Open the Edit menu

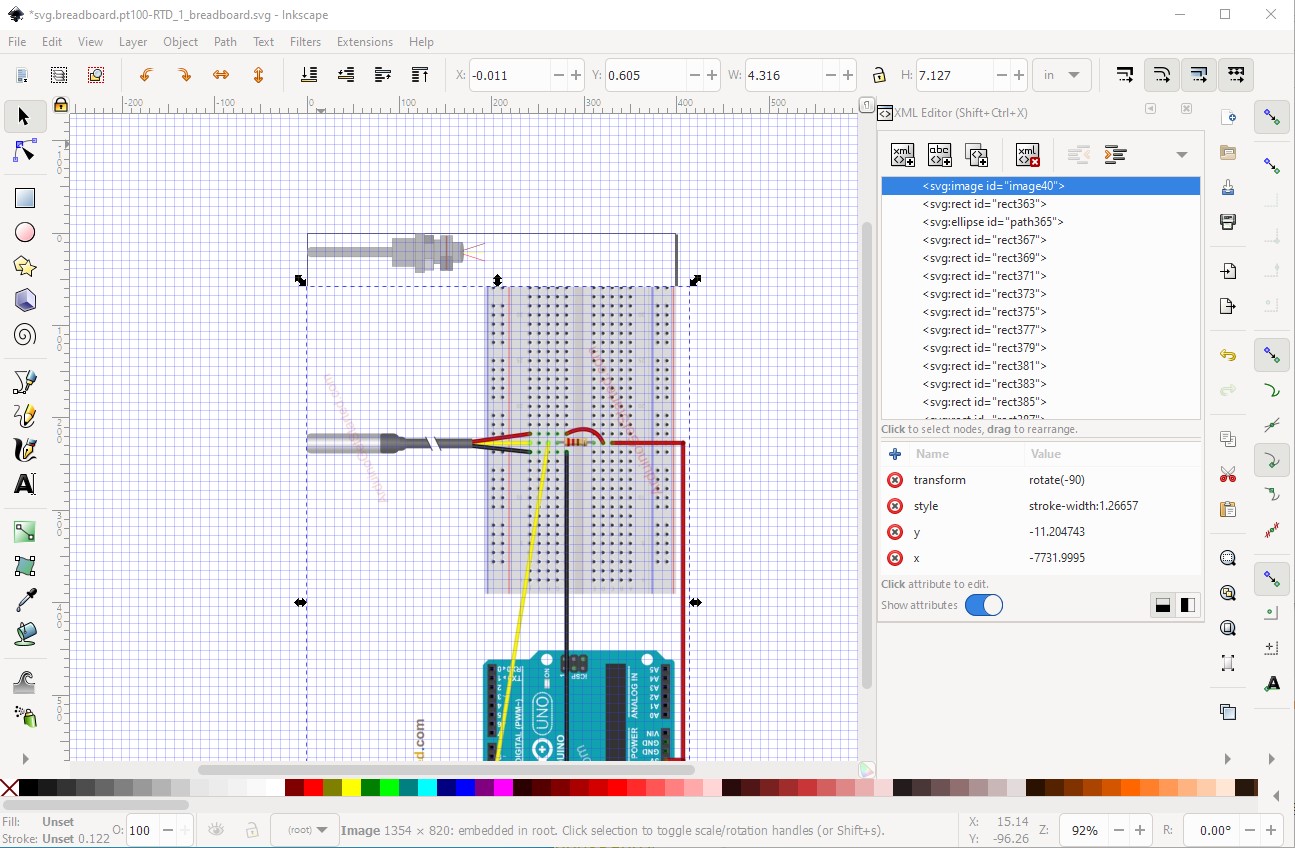tap(52, 42)
